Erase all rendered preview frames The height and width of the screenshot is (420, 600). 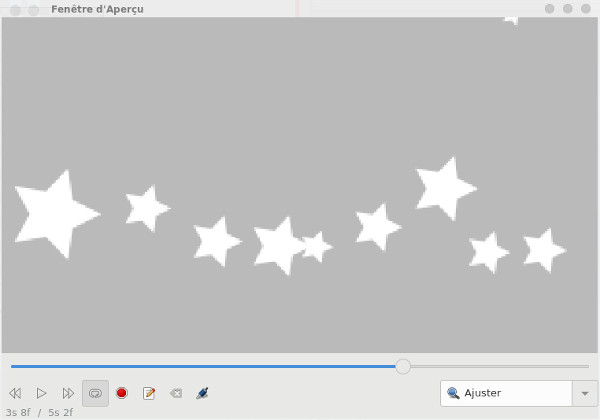pyautogui.click(x=176, y=393)
